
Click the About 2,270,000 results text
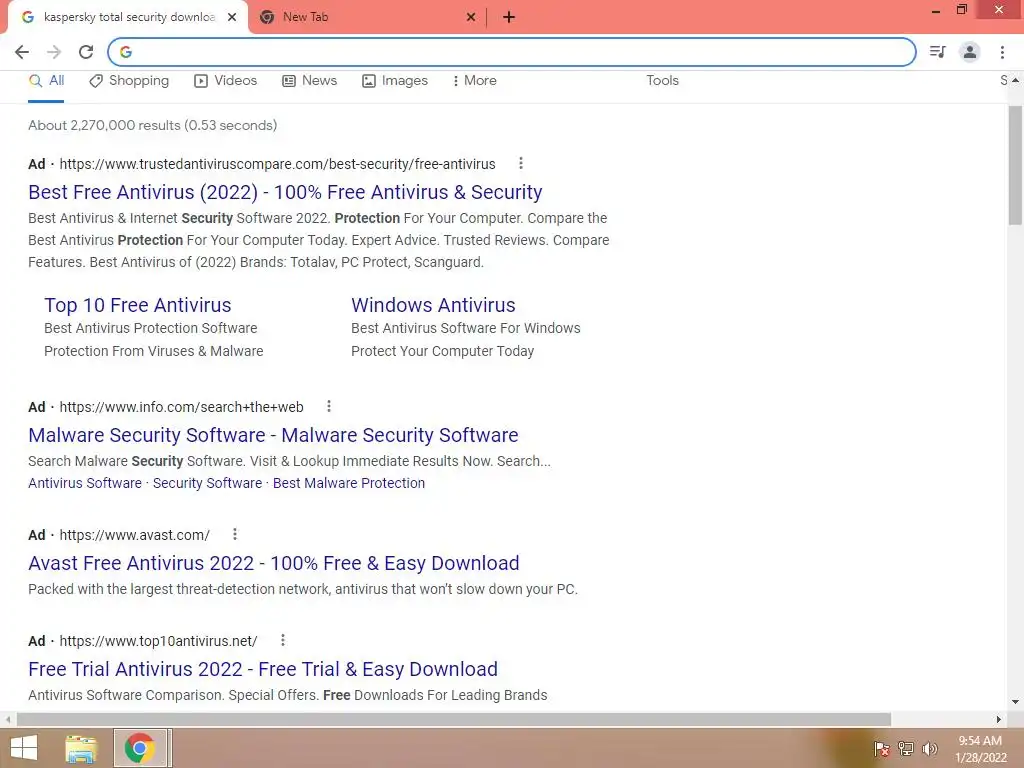tap(152, 125)
